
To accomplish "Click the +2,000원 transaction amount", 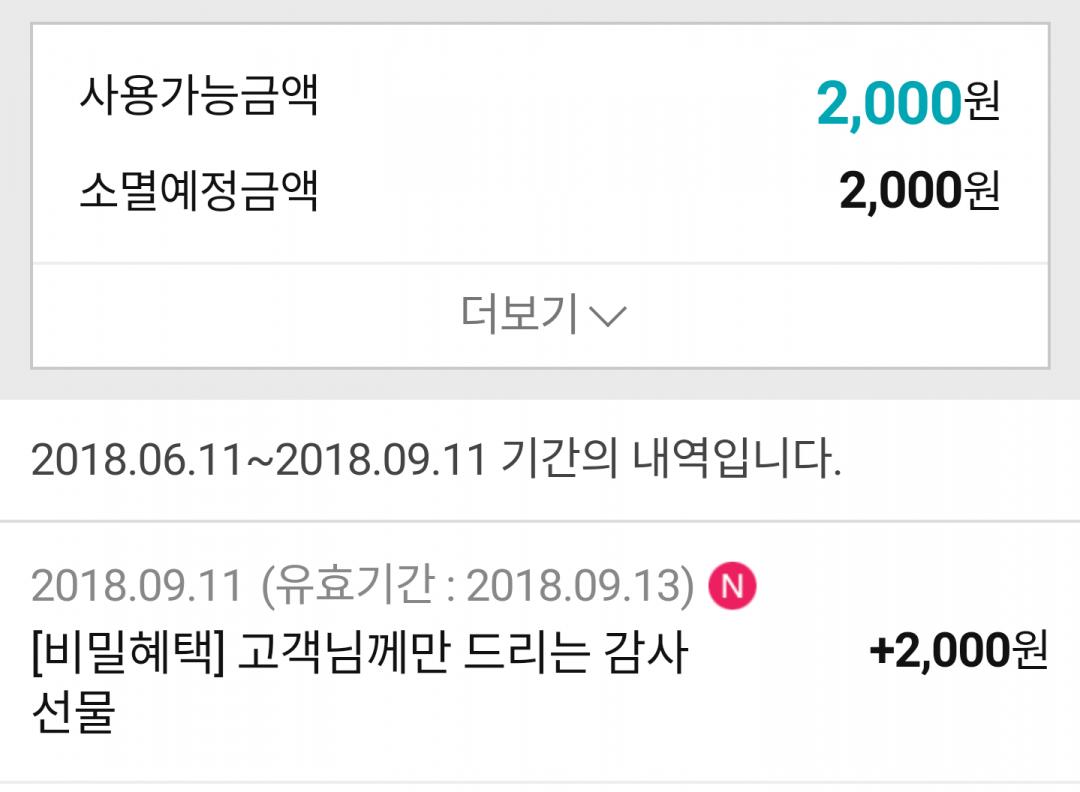I will [958, 653].
